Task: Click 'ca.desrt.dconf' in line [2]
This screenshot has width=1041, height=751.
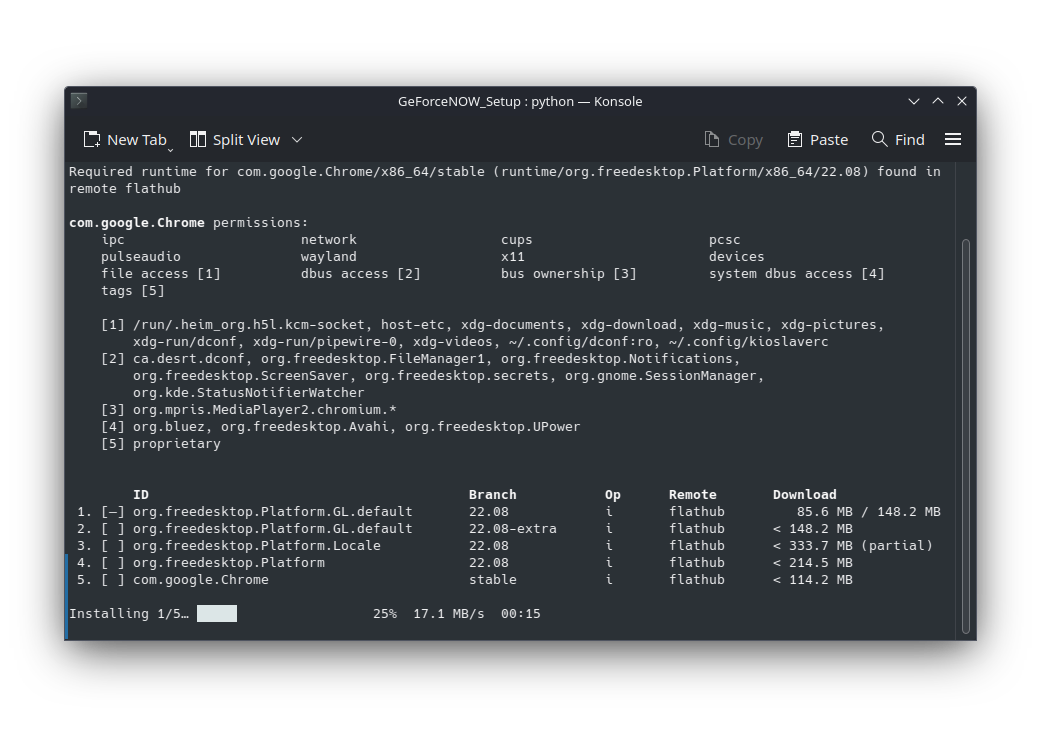Action: click(189, 359)
